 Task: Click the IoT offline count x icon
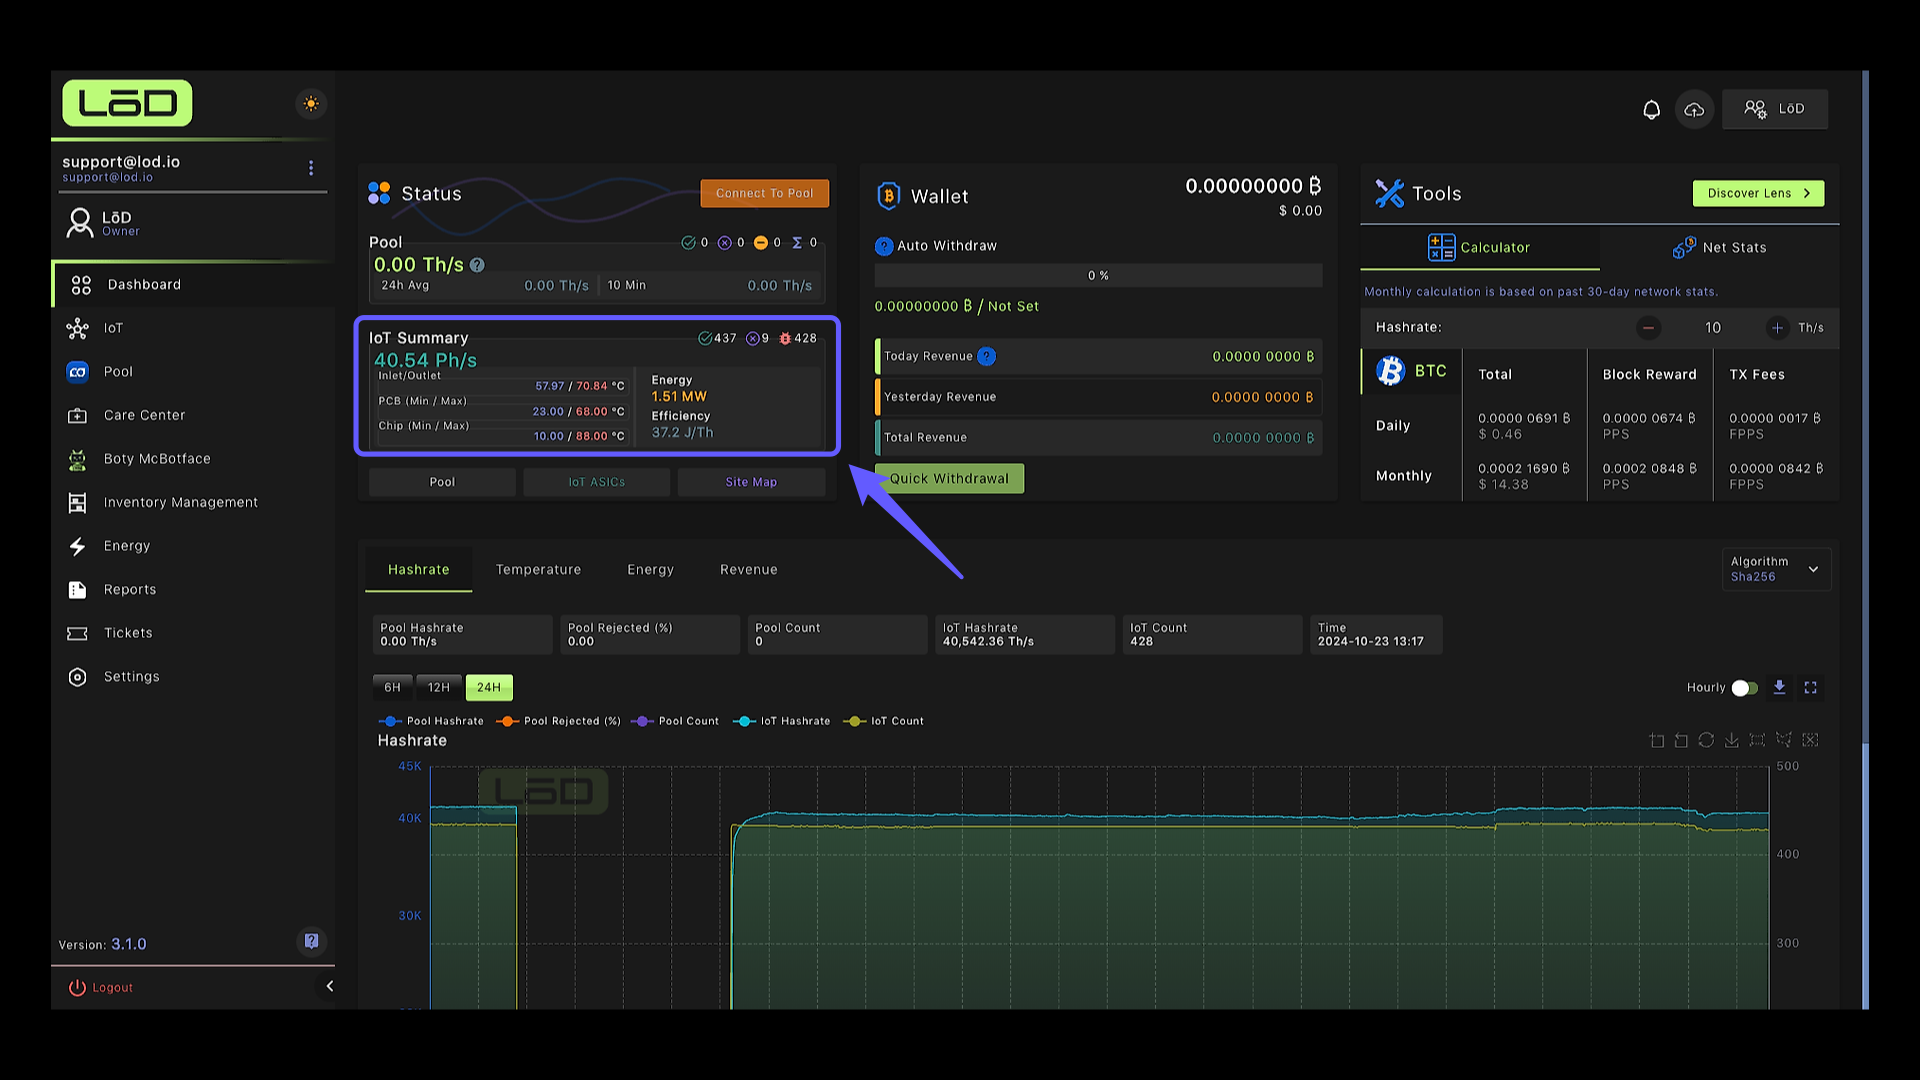(753, 338)
